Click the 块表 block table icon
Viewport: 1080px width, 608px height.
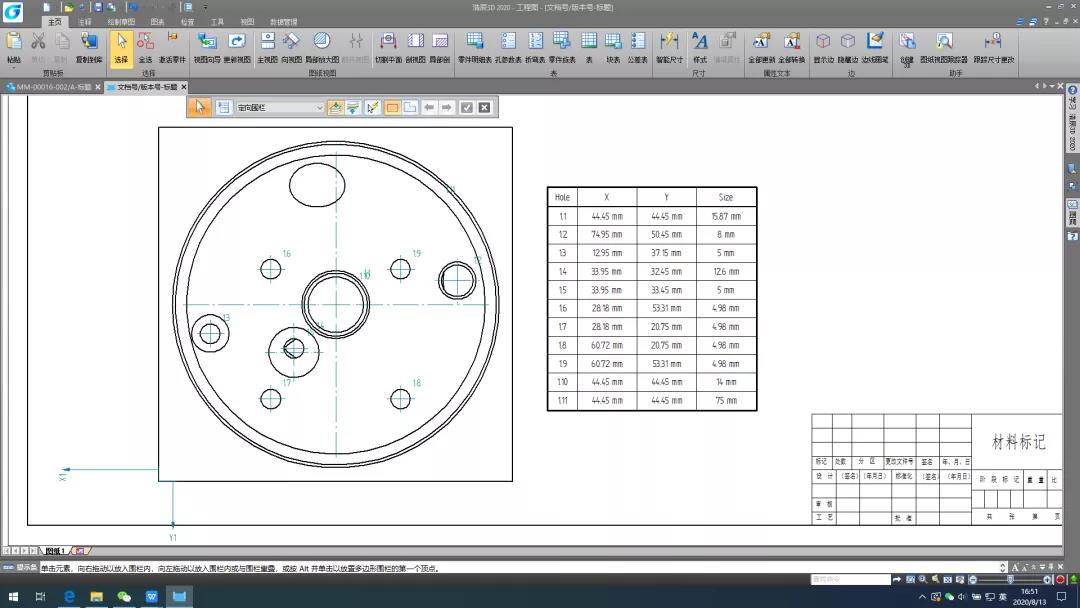coord(613,48)
